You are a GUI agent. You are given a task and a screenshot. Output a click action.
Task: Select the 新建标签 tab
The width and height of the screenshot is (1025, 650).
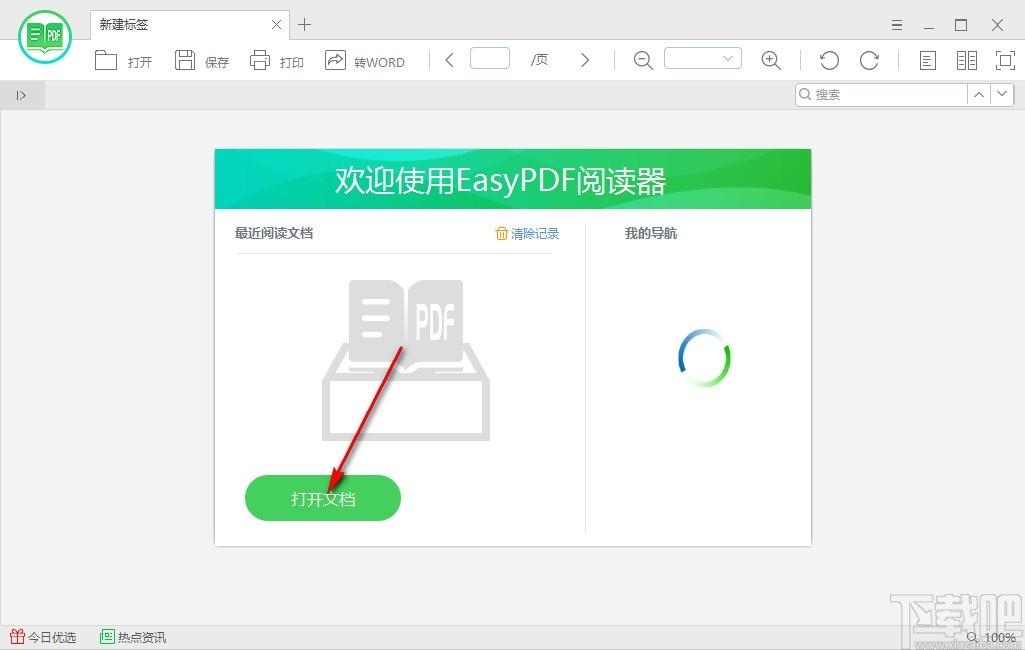pyautogui.click(x=190, y=25)
